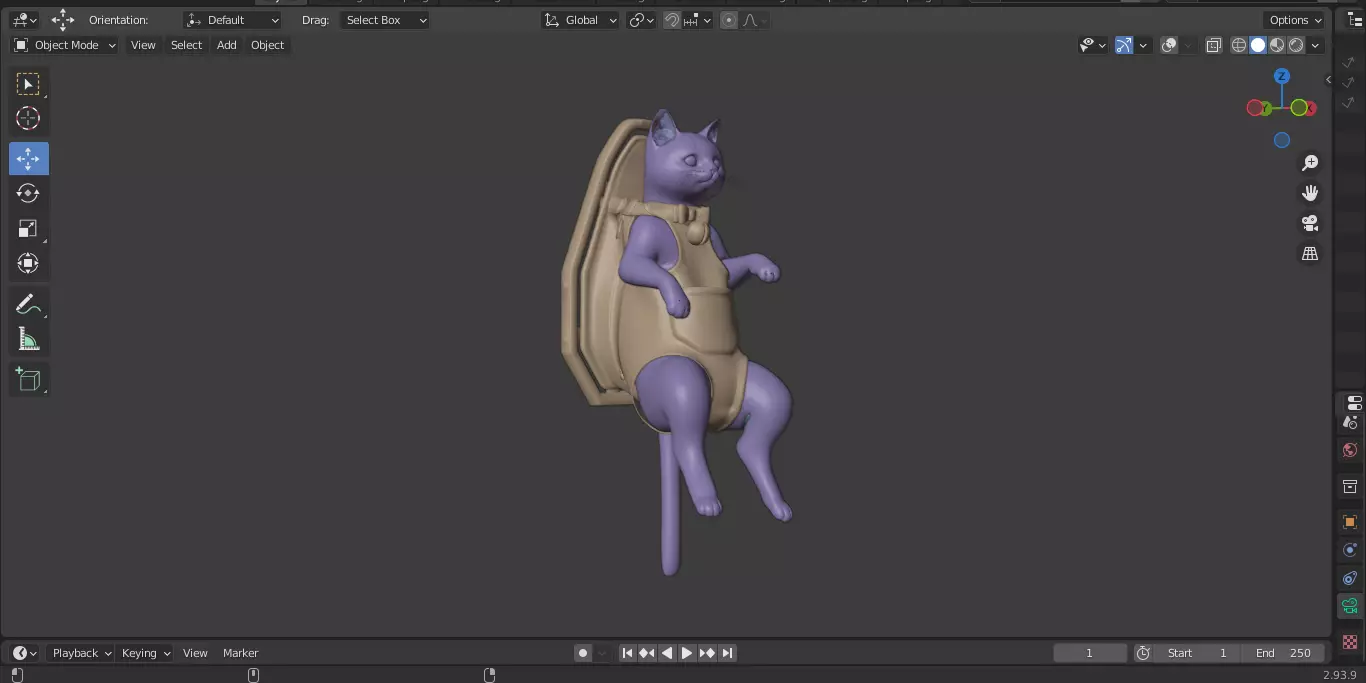Viewport: 1366px width, 683px height.
Task: Open the Orientation Default dropdown
Action: (233, 20)
